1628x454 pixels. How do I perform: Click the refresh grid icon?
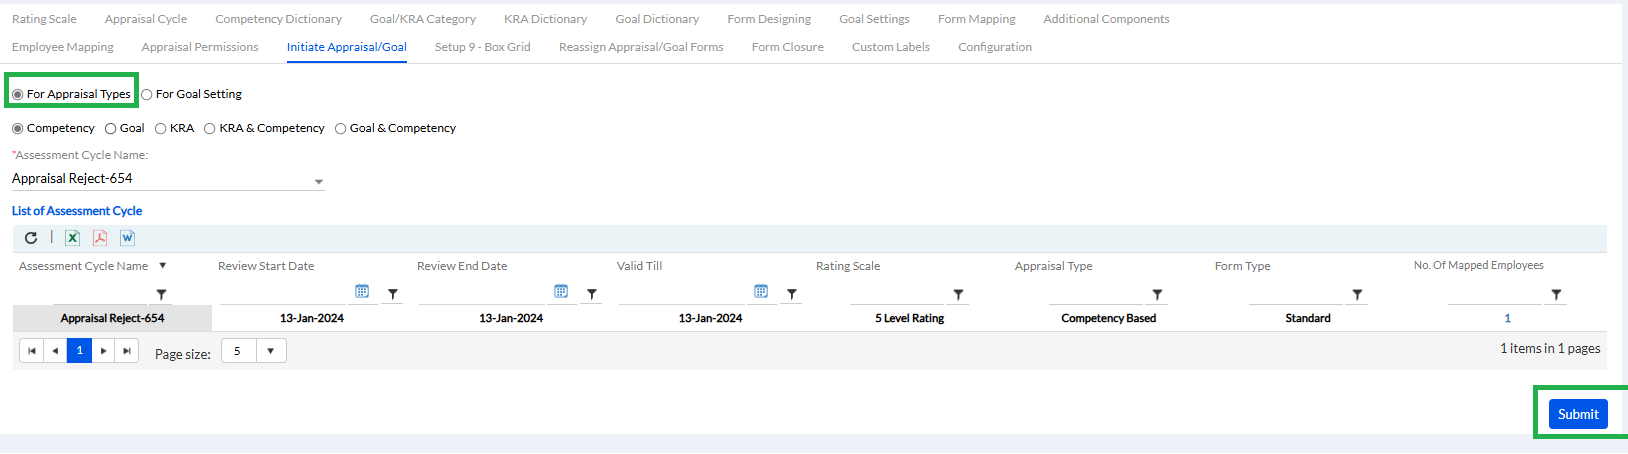click(x=31, y=238)
